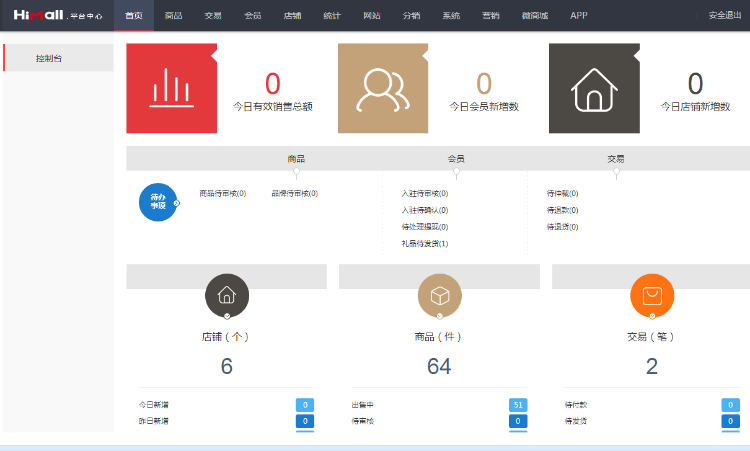Click the blue 待办事项 circle
Viewport: 750px width, 451px height.
158,202
